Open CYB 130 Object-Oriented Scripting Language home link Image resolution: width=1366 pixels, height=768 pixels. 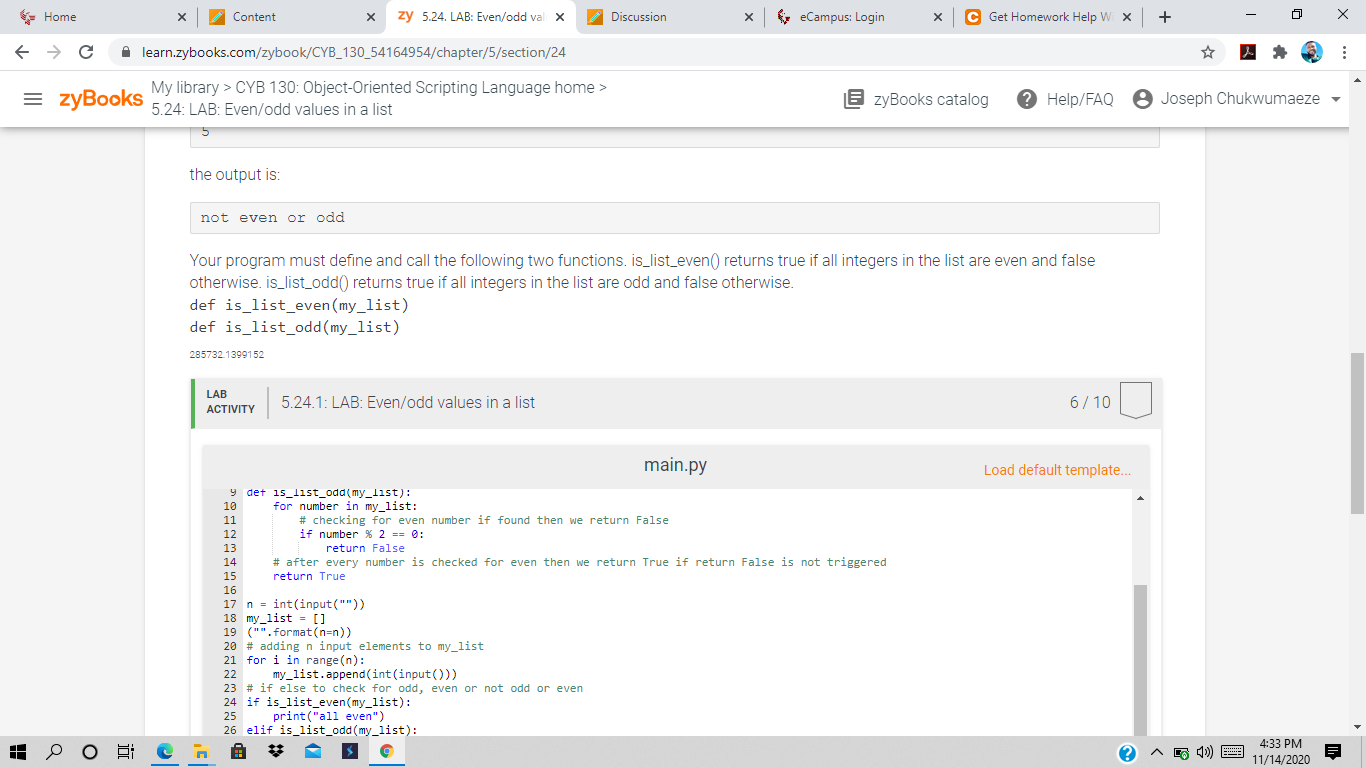tap(415, 88)
